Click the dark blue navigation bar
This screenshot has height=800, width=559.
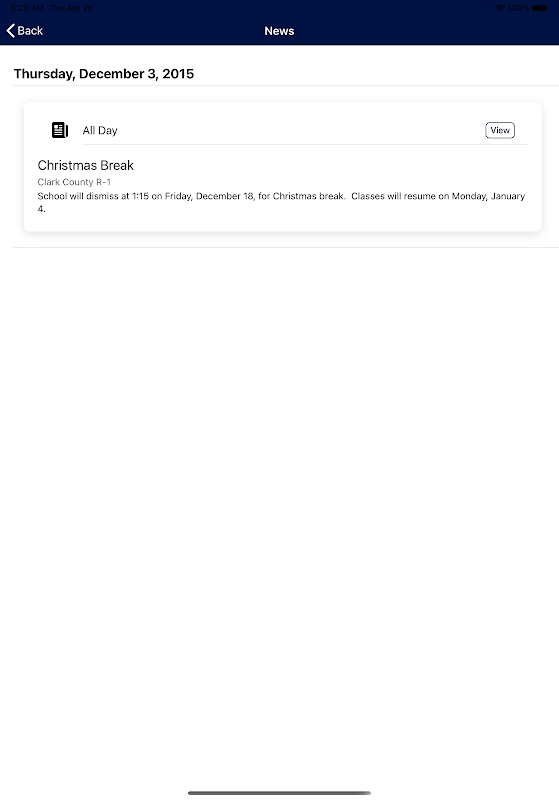280,22
